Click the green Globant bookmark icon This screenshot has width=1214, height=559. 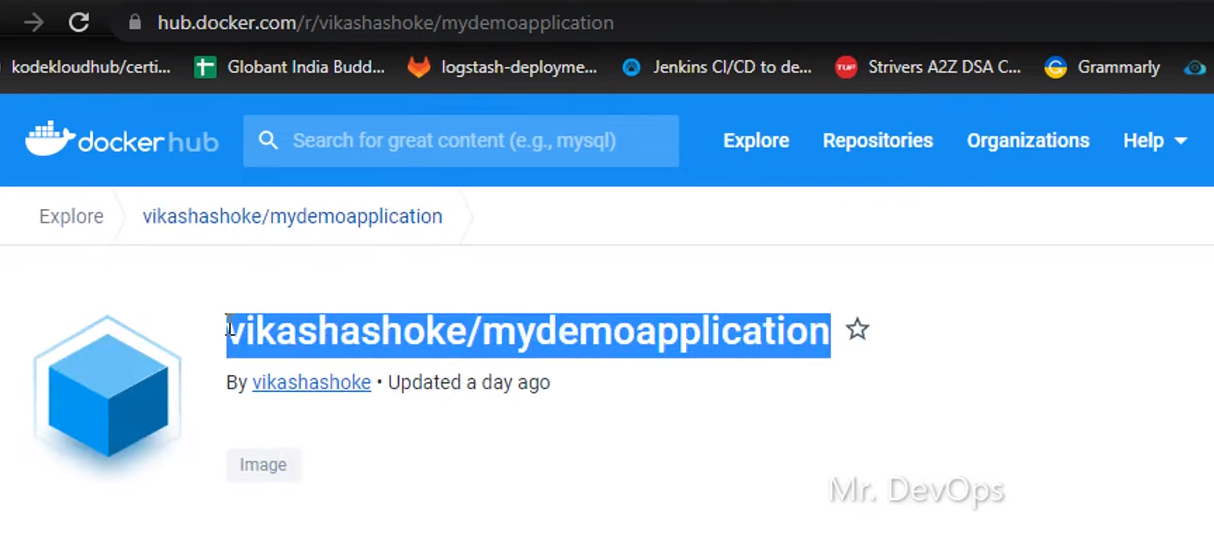click(205, 67)
